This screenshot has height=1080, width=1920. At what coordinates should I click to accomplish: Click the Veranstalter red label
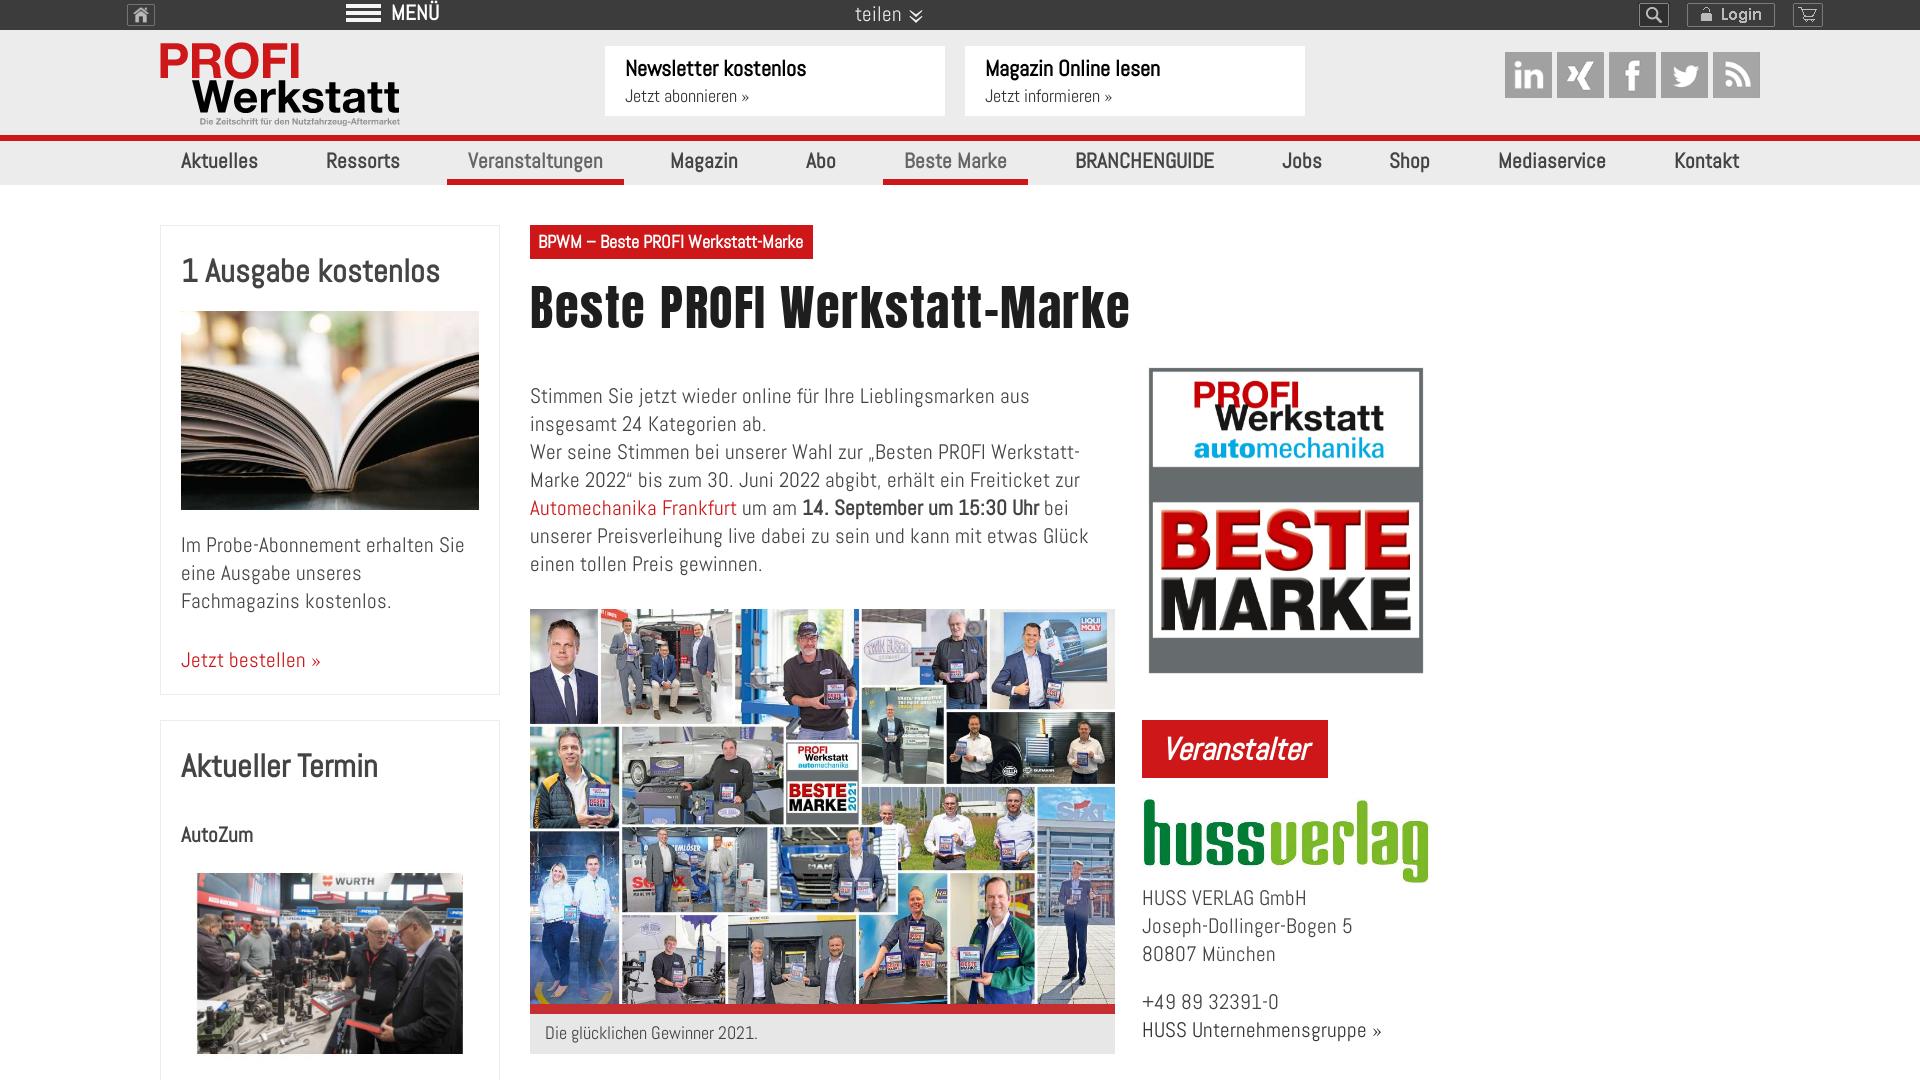tap(1235, 749)
